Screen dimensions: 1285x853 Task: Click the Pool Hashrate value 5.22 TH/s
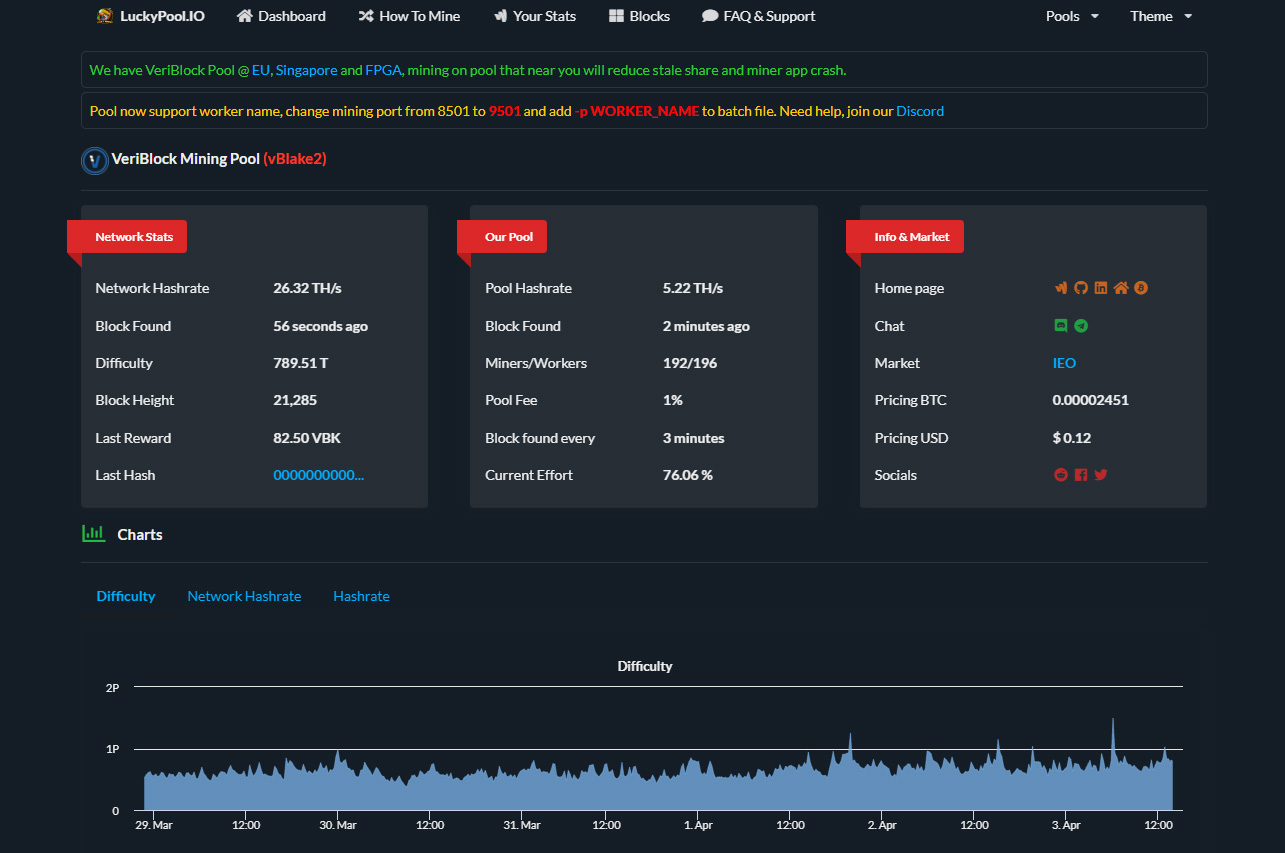(693, 288)
